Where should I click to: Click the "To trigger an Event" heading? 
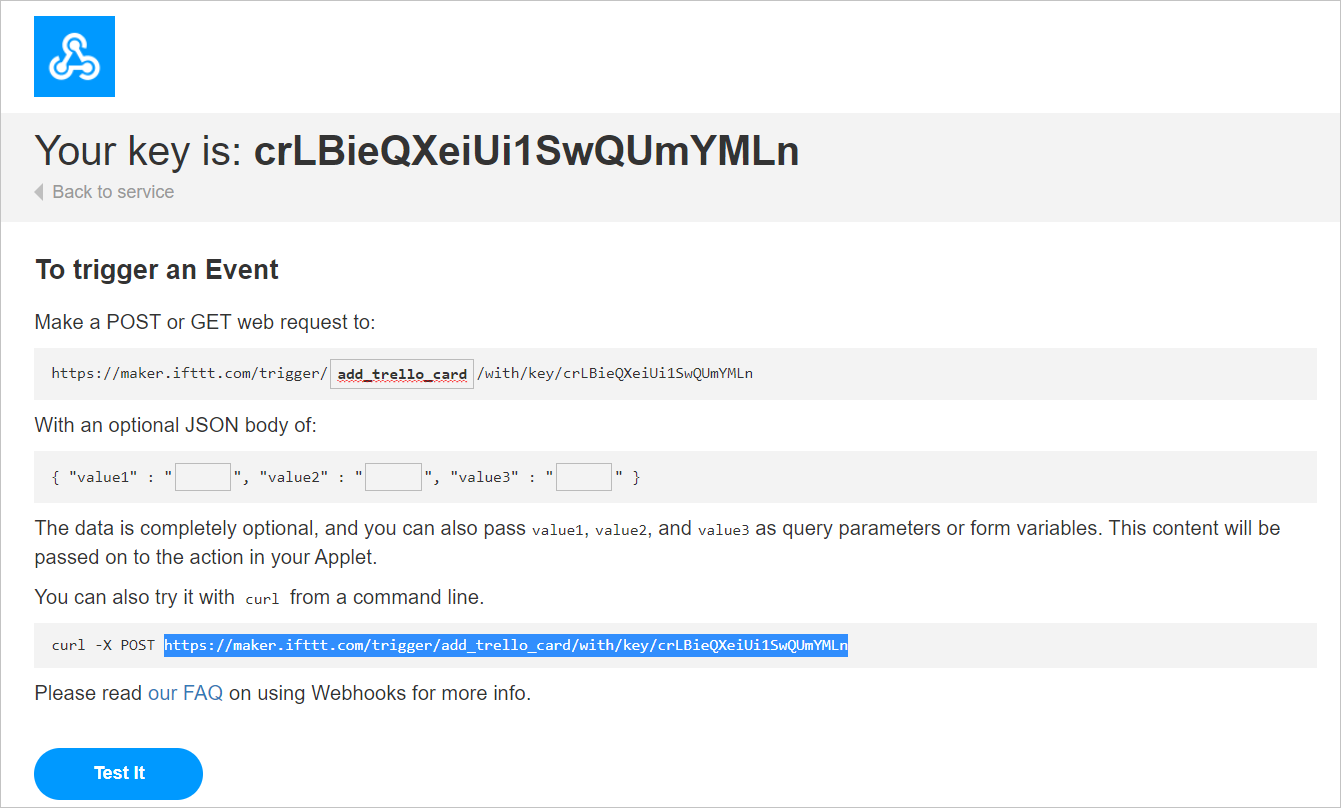(157, 270)
